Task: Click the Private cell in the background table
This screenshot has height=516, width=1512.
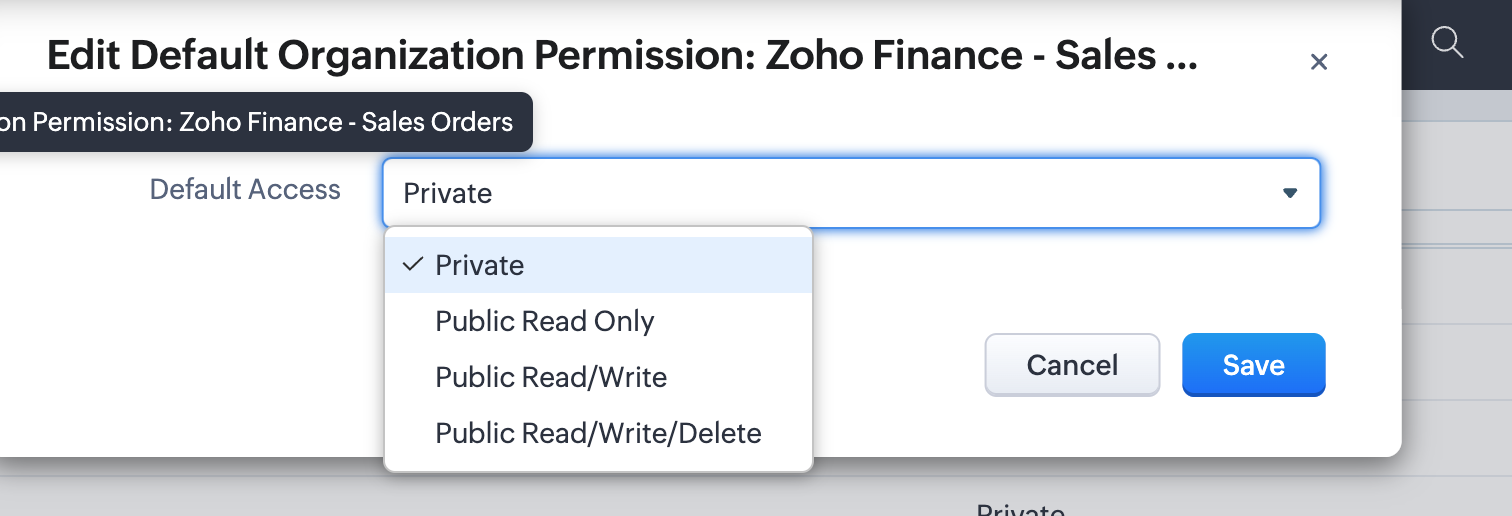Action: pyautogui.click(x=1020, y=509)
